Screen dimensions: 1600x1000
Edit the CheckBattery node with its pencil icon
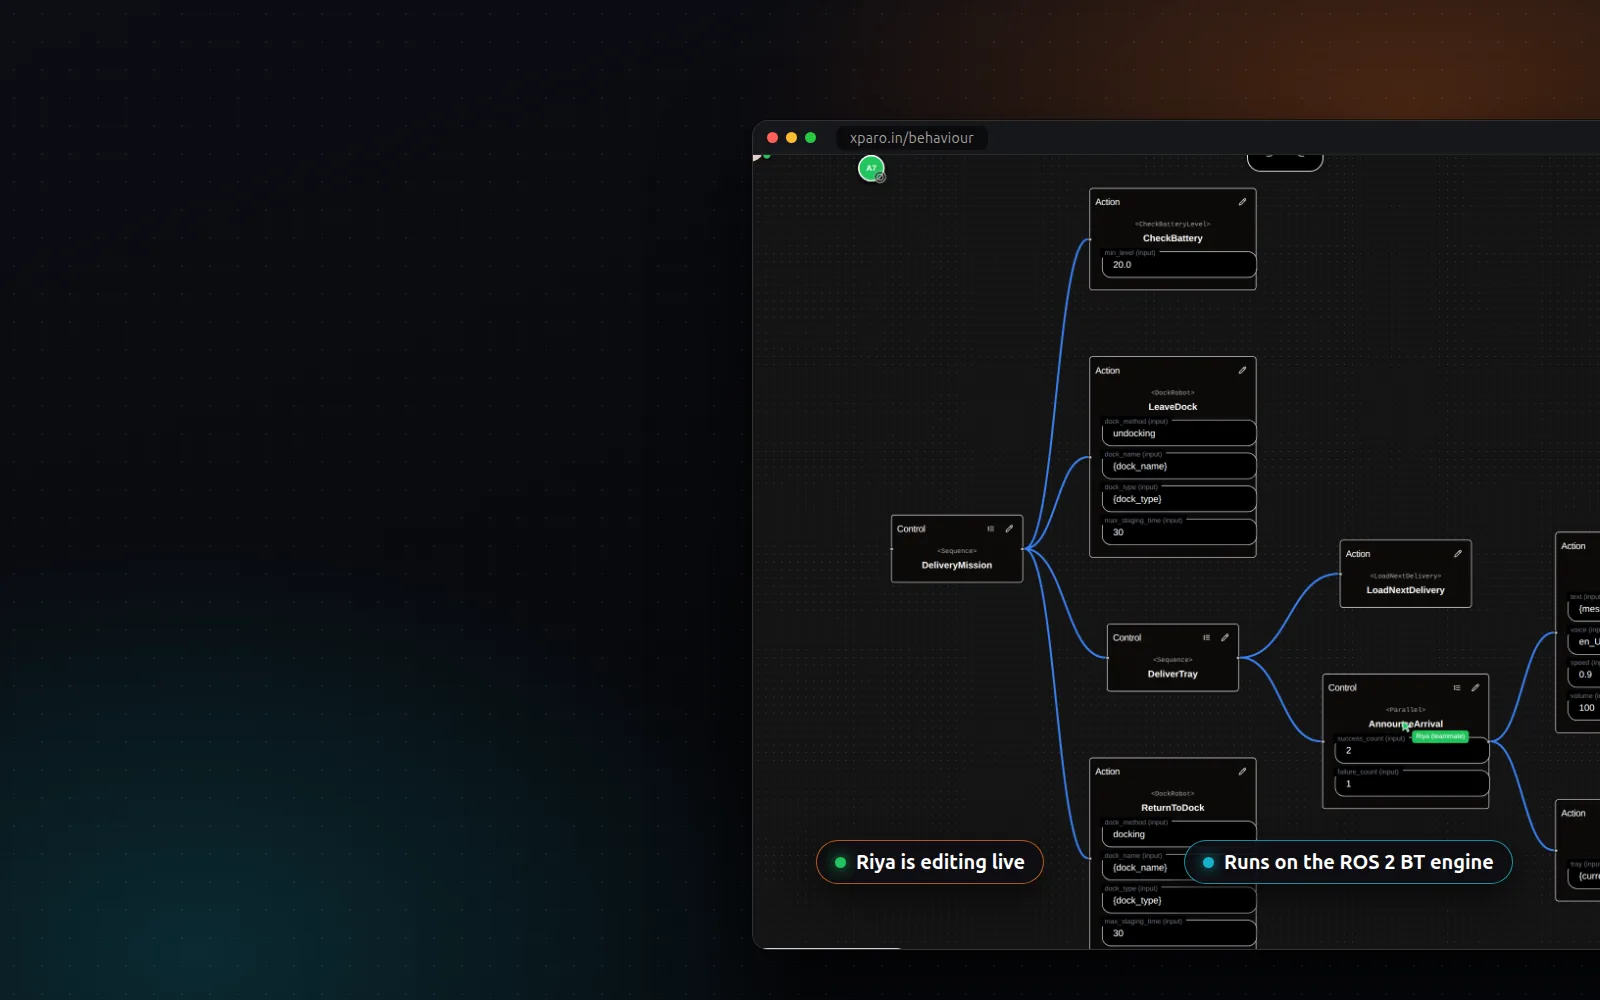(1242, 202)
